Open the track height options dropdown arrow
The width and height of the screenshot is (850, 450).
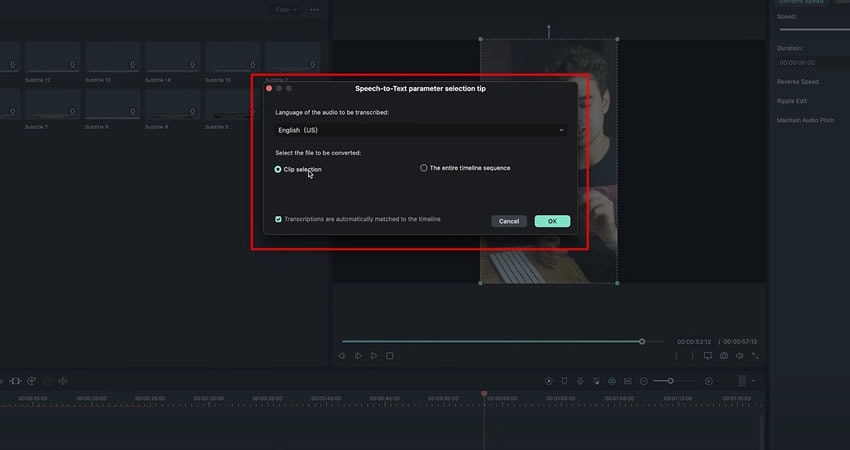pyautogui.click(x=754, y=381)
